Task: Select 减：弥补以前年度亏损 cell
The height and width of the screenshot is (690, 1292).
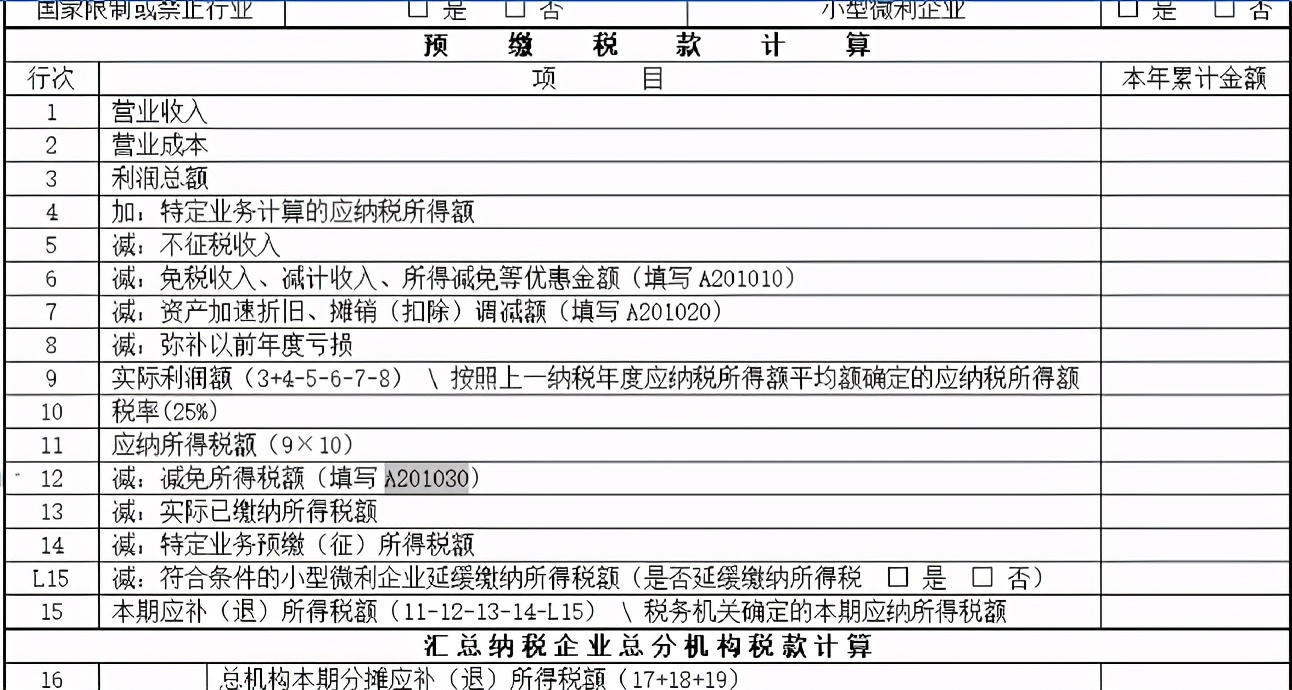Action: coord(599,345)
